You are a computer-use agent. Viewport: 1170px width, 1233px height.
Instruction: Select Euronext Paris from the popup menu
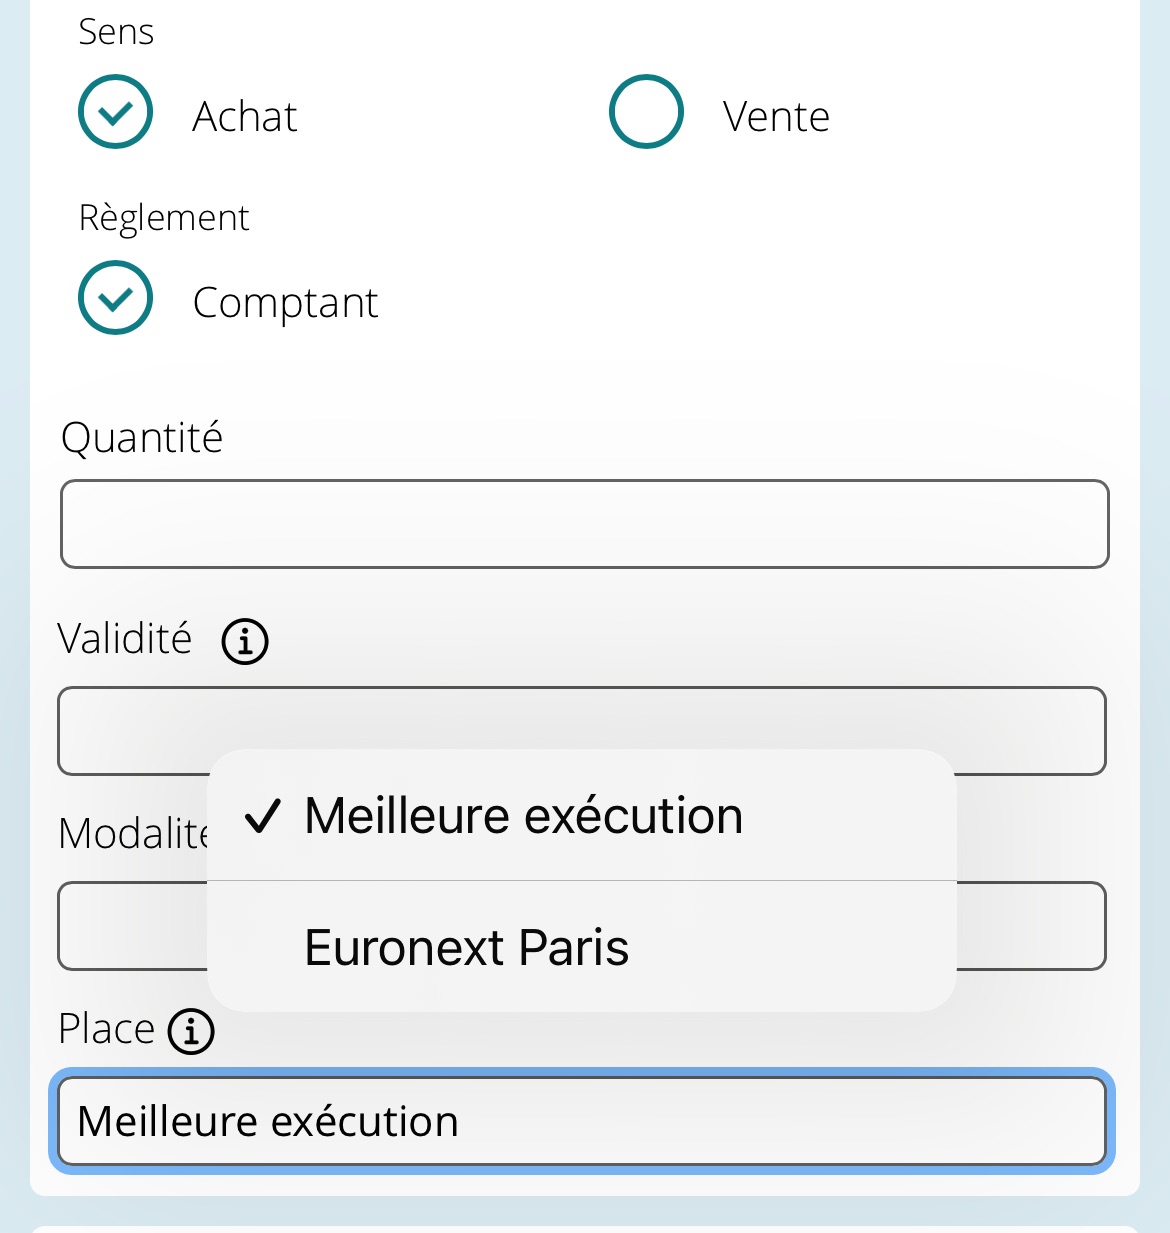click(x=467, y=947)
